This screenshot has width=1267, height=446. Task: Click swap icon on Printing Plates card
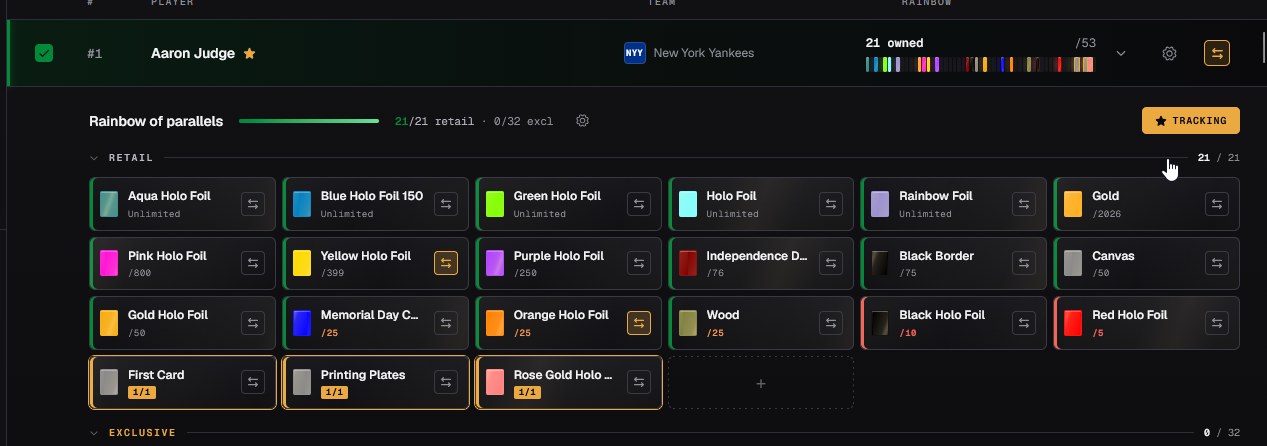[x=446, y=382]
